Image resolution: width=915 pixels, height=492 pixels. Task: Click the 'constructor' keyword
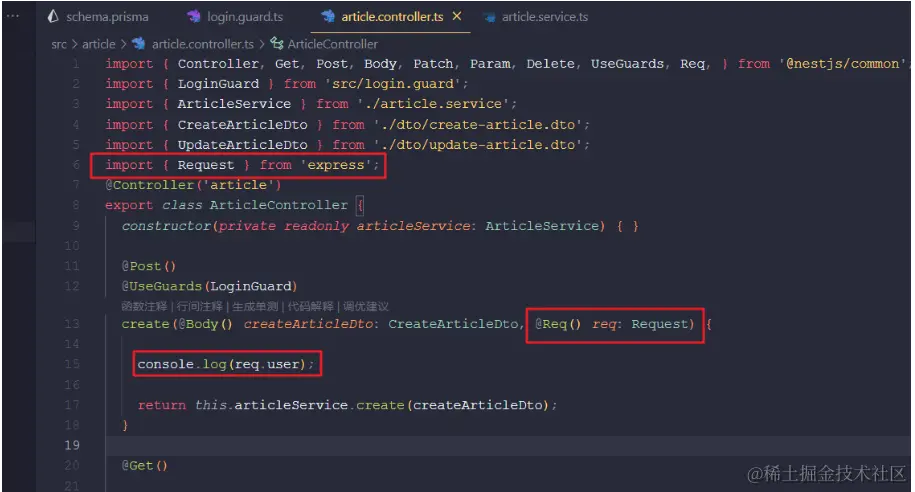(166, 226)
